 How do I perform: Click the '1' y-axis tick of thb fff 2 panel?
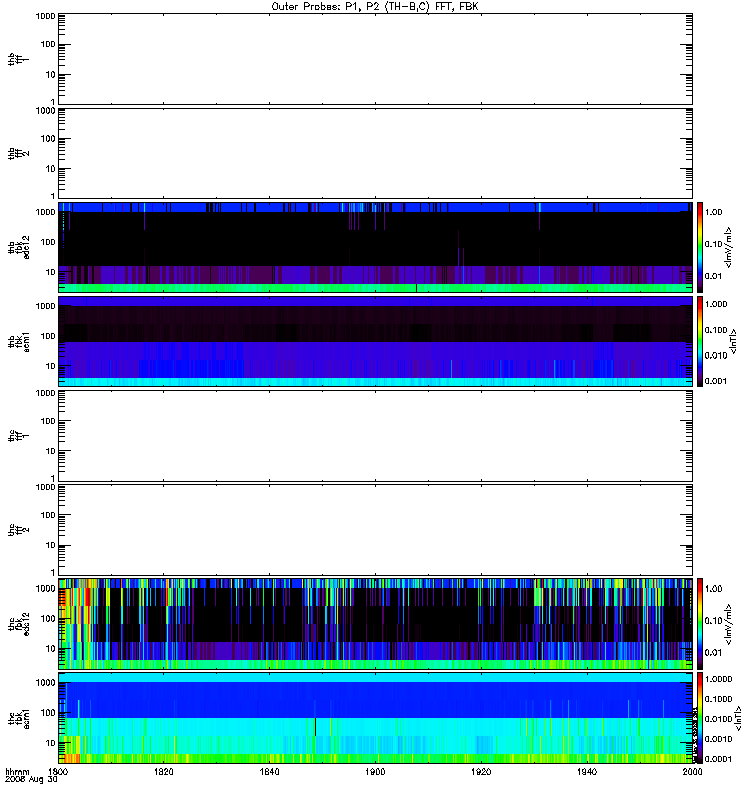53,196
